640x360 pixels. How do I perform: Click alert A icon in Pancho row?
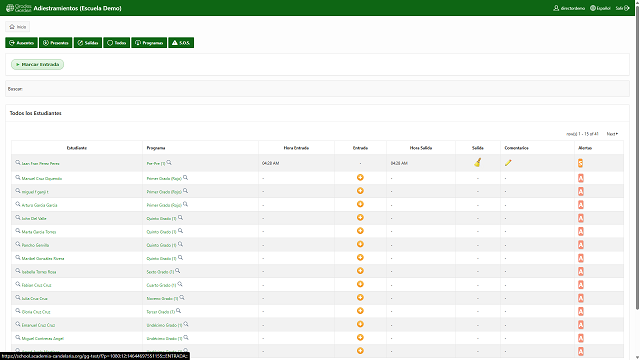click(581, 245)
